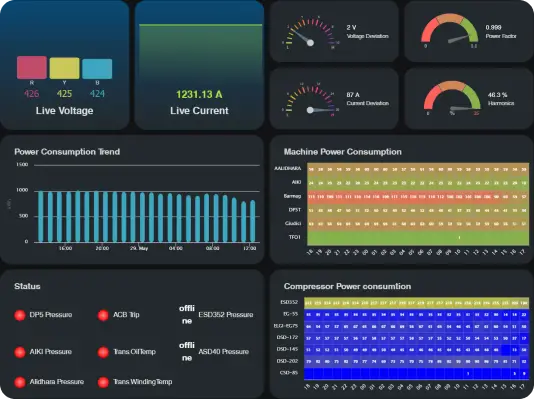Viewport: 534px width, 399px height.
Task: Click the blue B phase voltage block
Action: point(97,69)
